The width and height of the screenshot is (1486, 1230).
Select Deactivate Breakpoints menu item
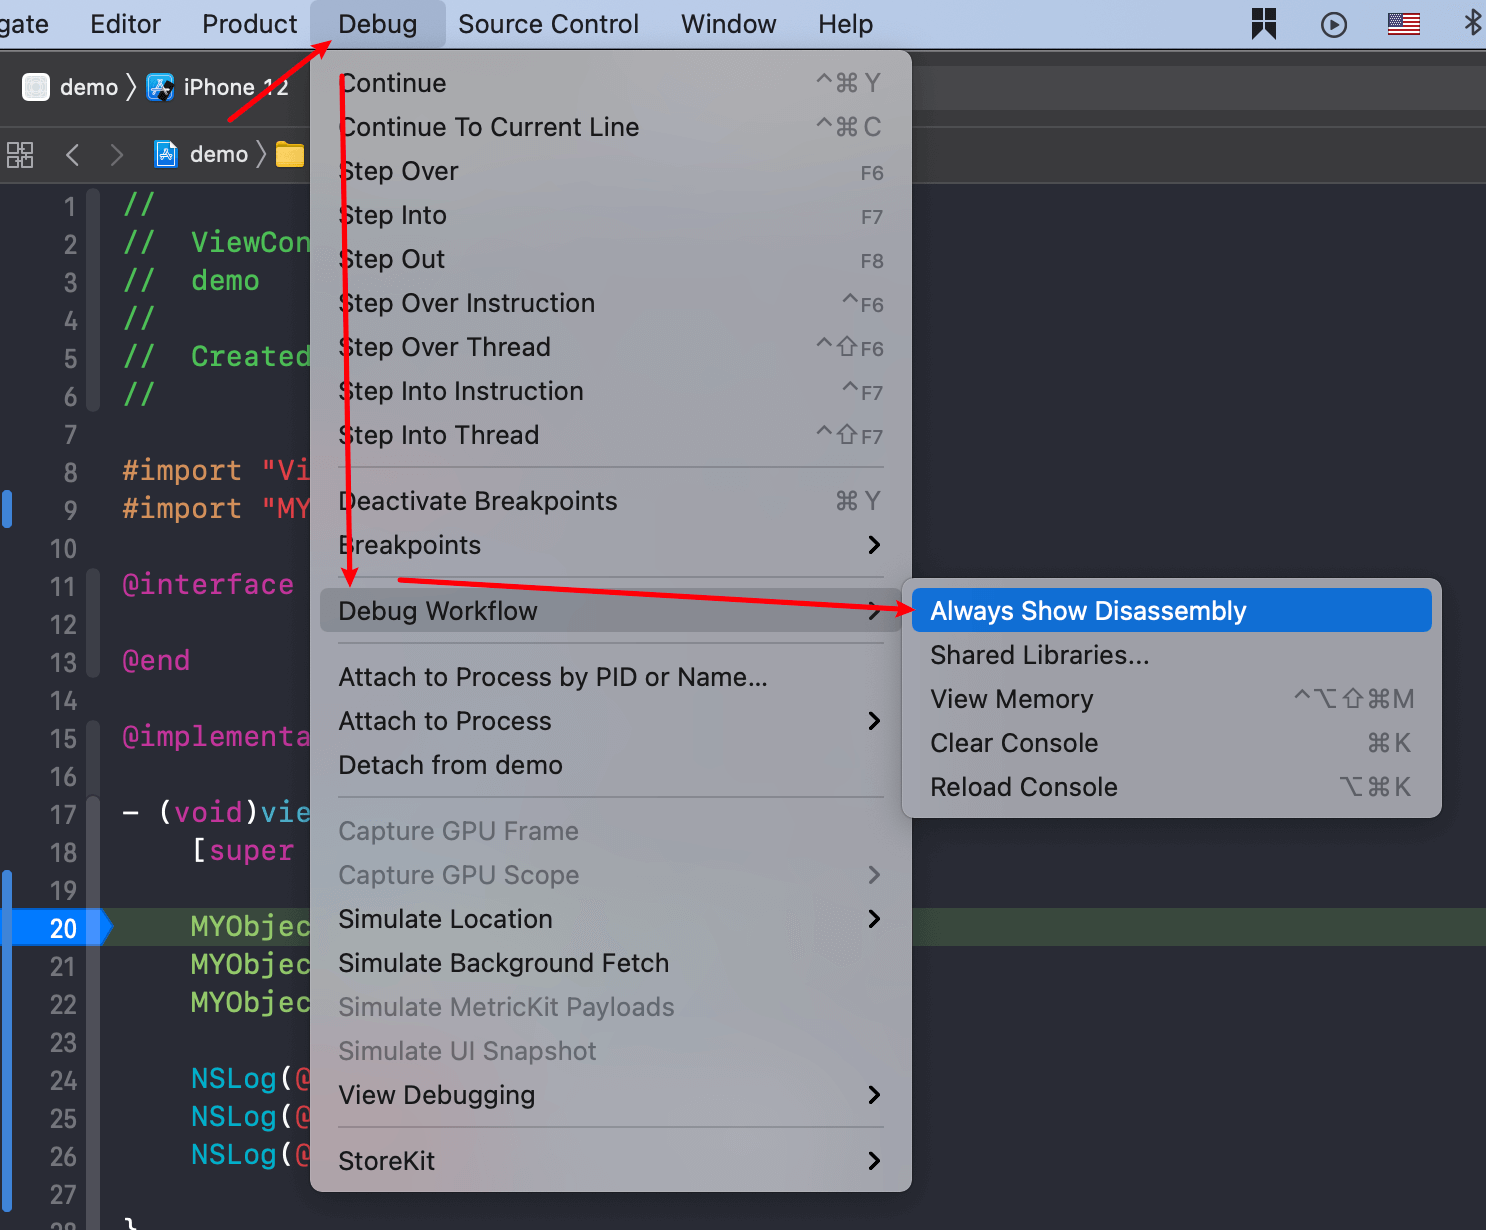pos(478,501)
